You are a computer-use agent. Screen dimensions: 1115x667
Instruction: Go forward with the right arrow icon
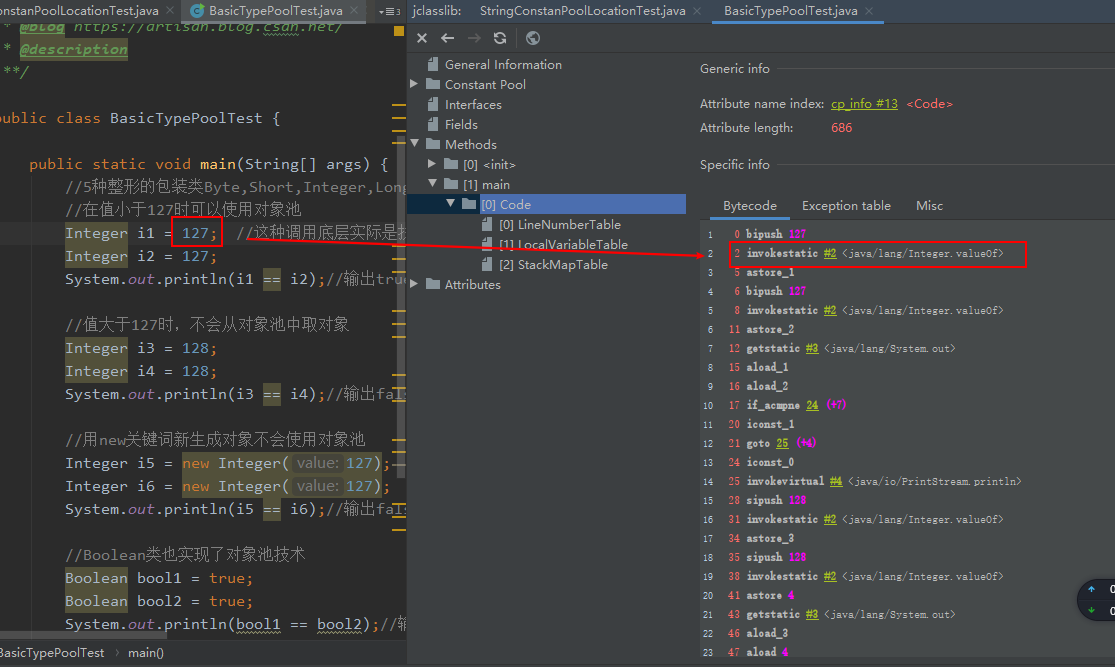474,38
